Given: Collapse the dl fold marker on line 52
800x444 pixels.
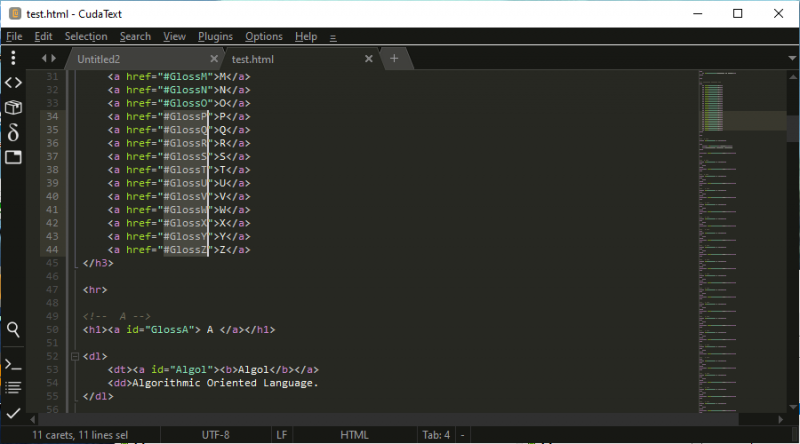Looking at the screenshot, I should (74, 356).
